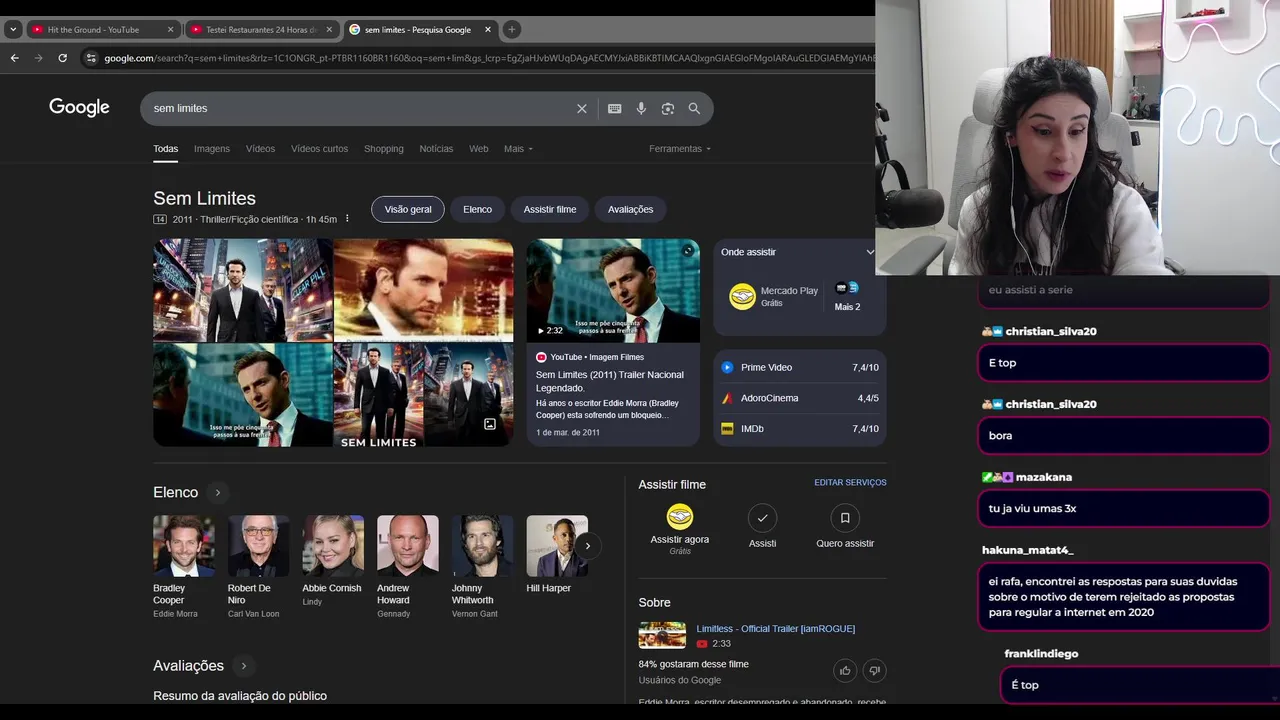View site information icon in address bar
Image resolution: width=1280 pixels, height=720 pixels.
pyautogui.click(x=91, y=58)
